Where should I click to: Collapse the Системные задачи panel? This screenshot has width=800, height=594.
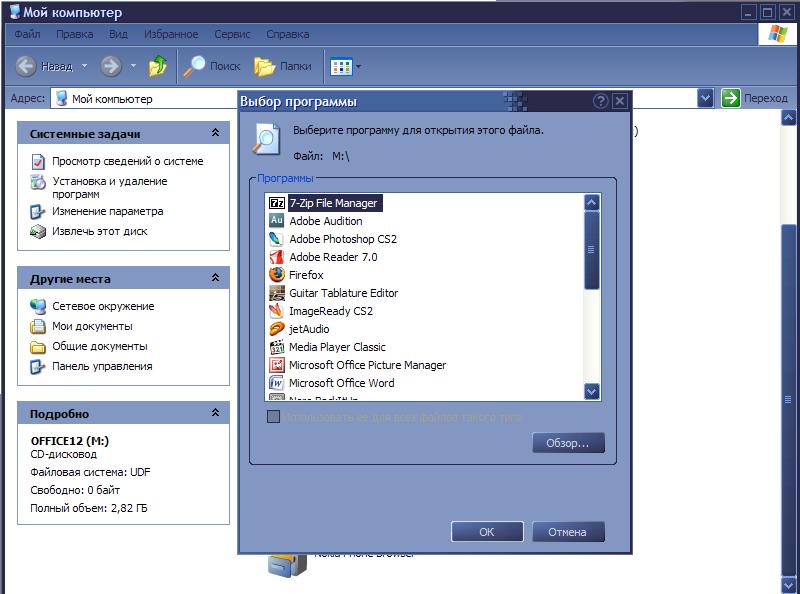pos(215,133)
